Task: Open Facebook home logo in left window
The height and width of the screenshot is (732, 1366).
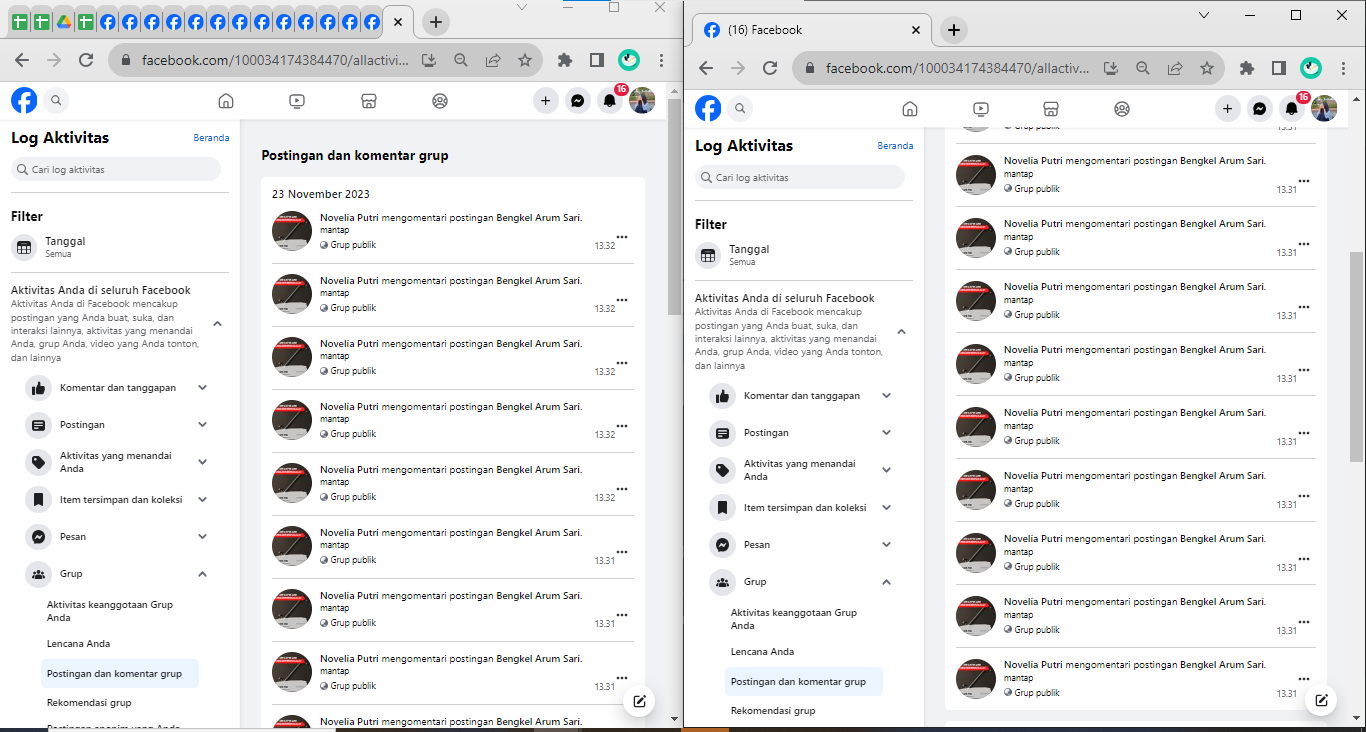Action: tap(24, 100)
